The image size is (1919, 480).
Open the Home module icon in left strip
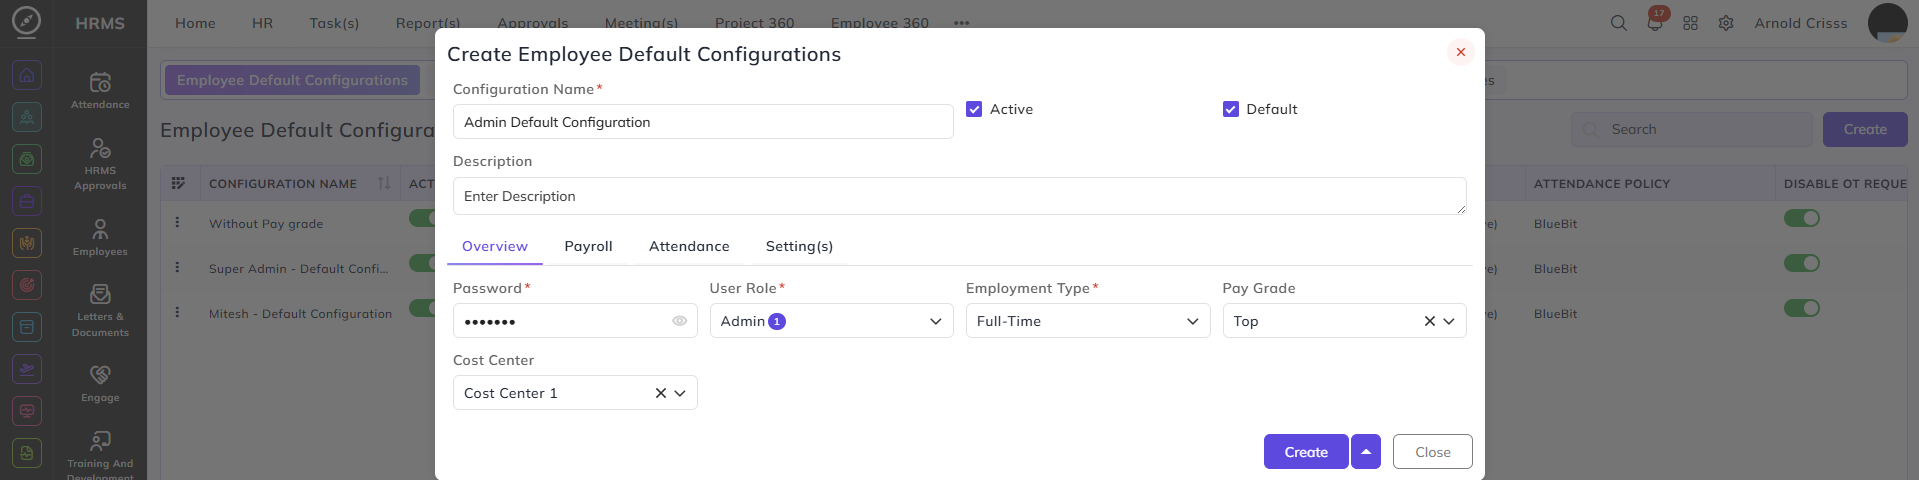(x=27, y=75)
